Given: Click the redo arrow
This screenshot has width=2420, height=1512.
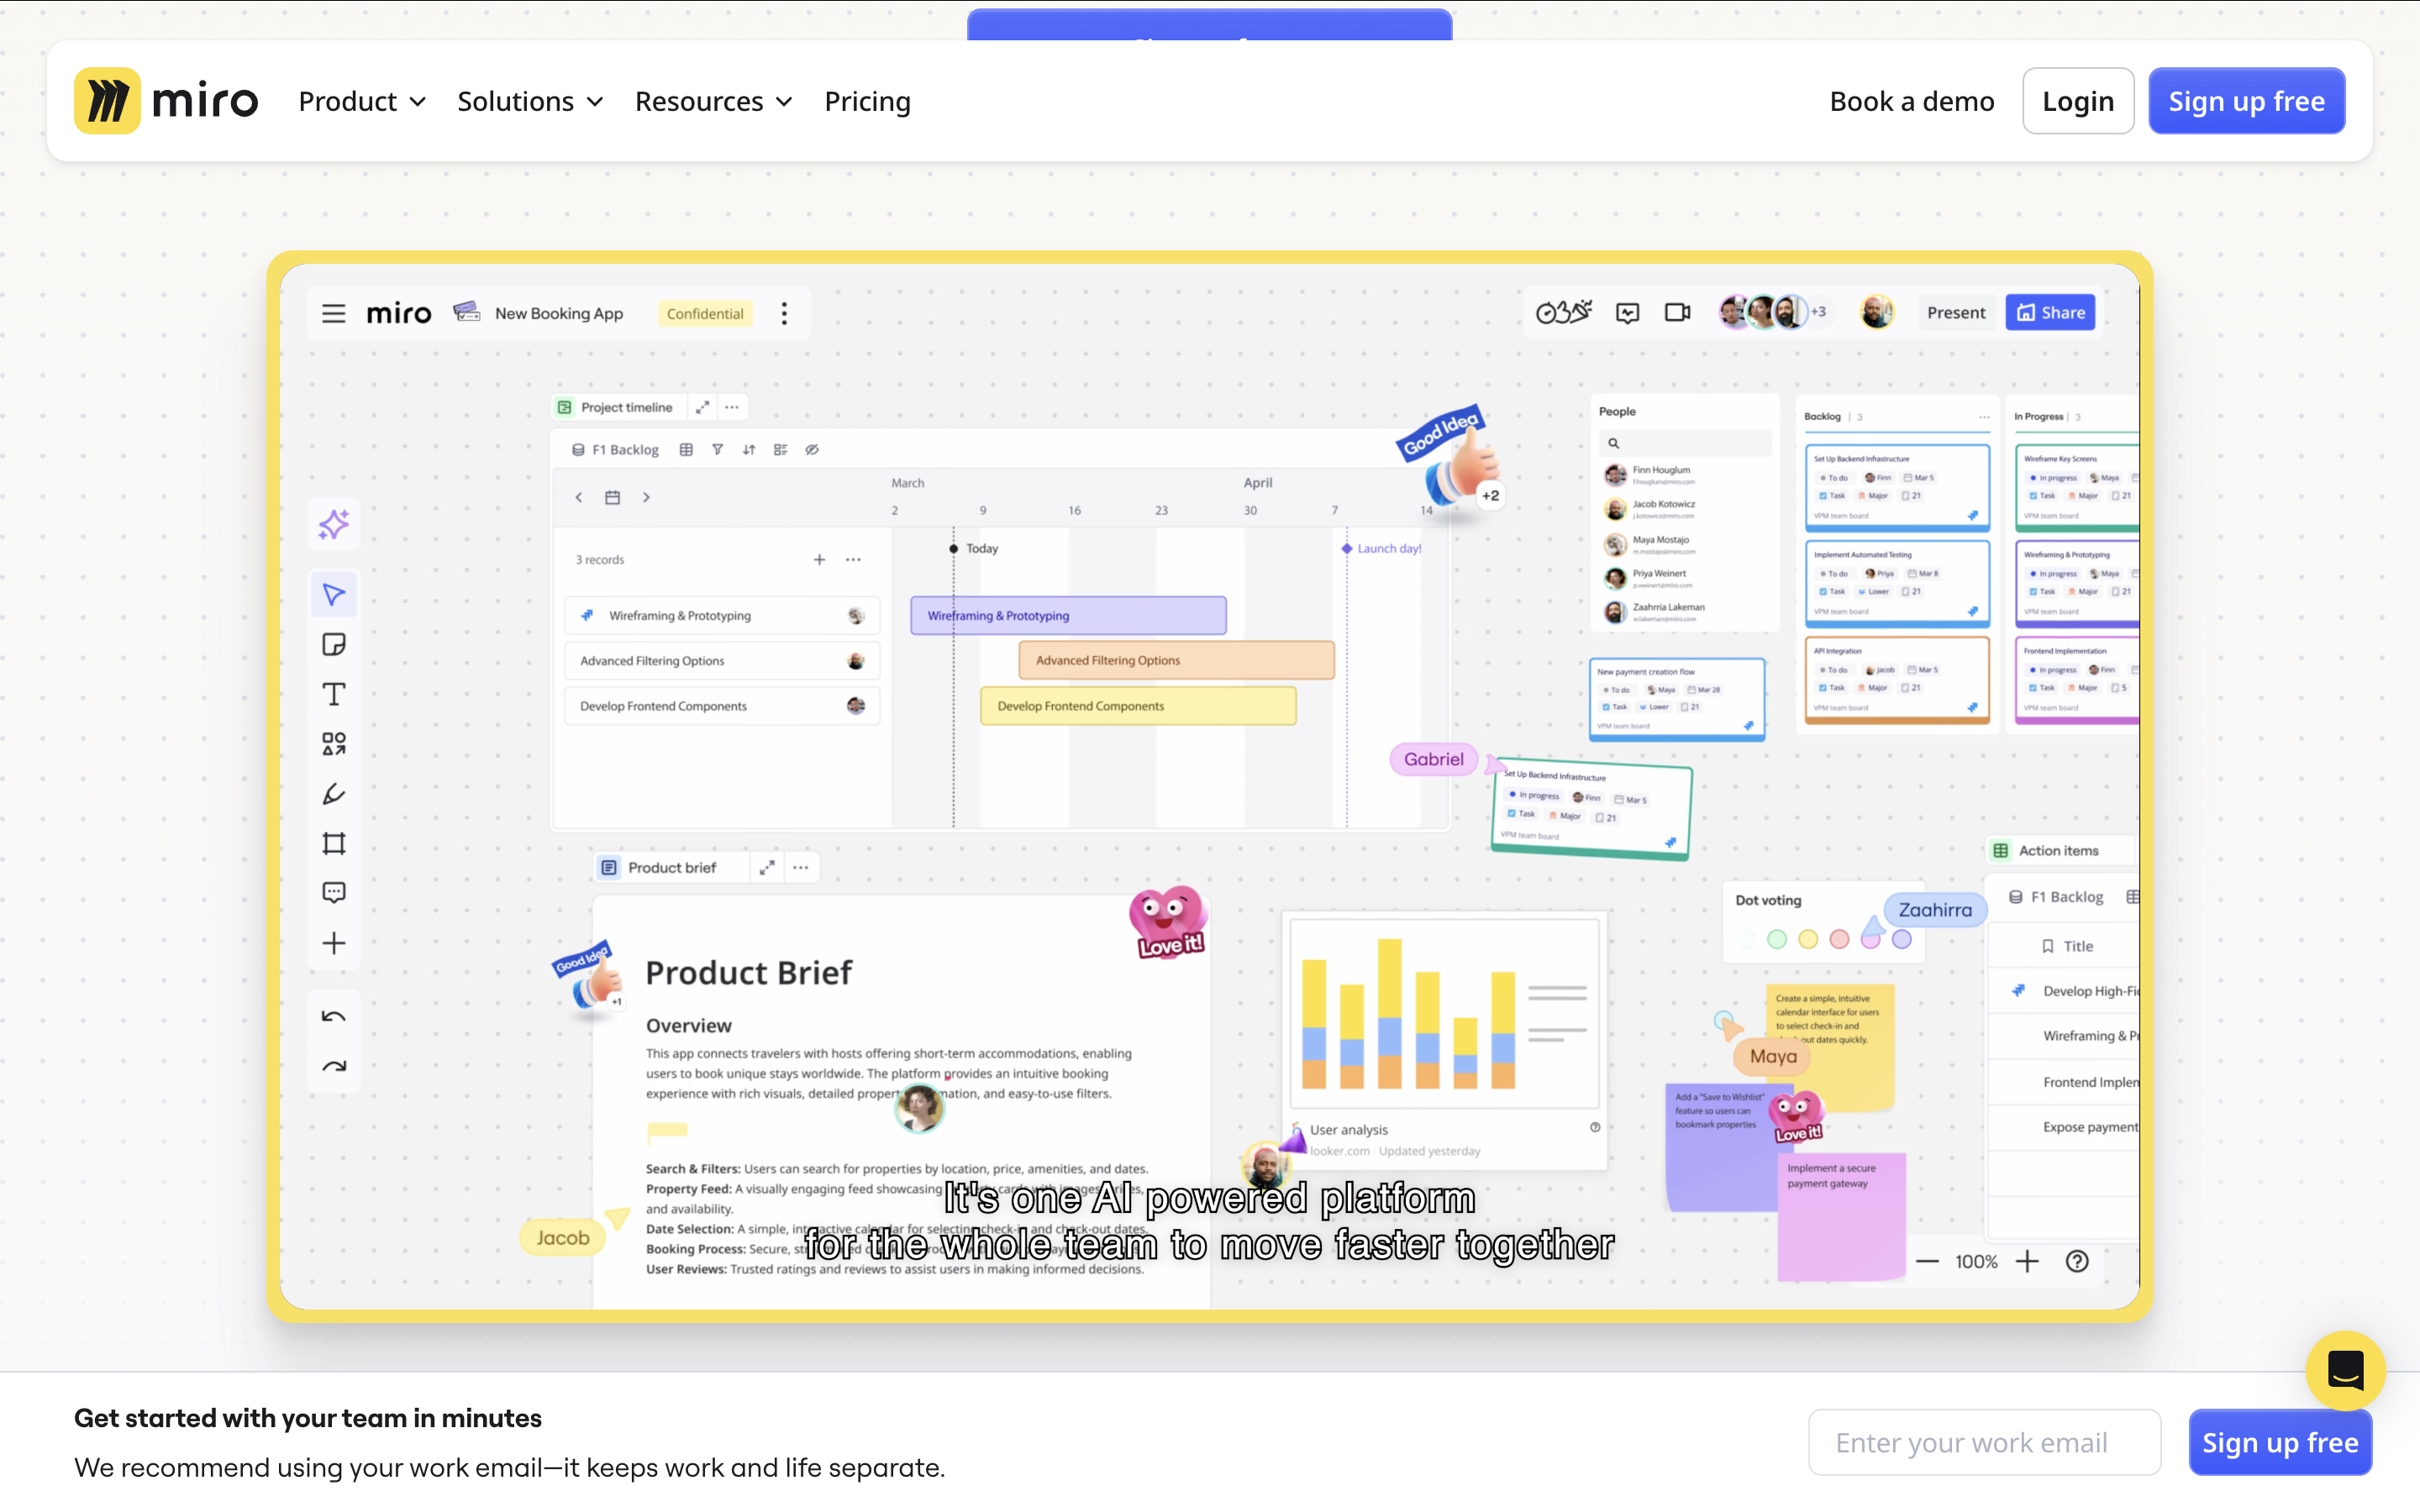Looking at the screenshot, I should 334,1066.
